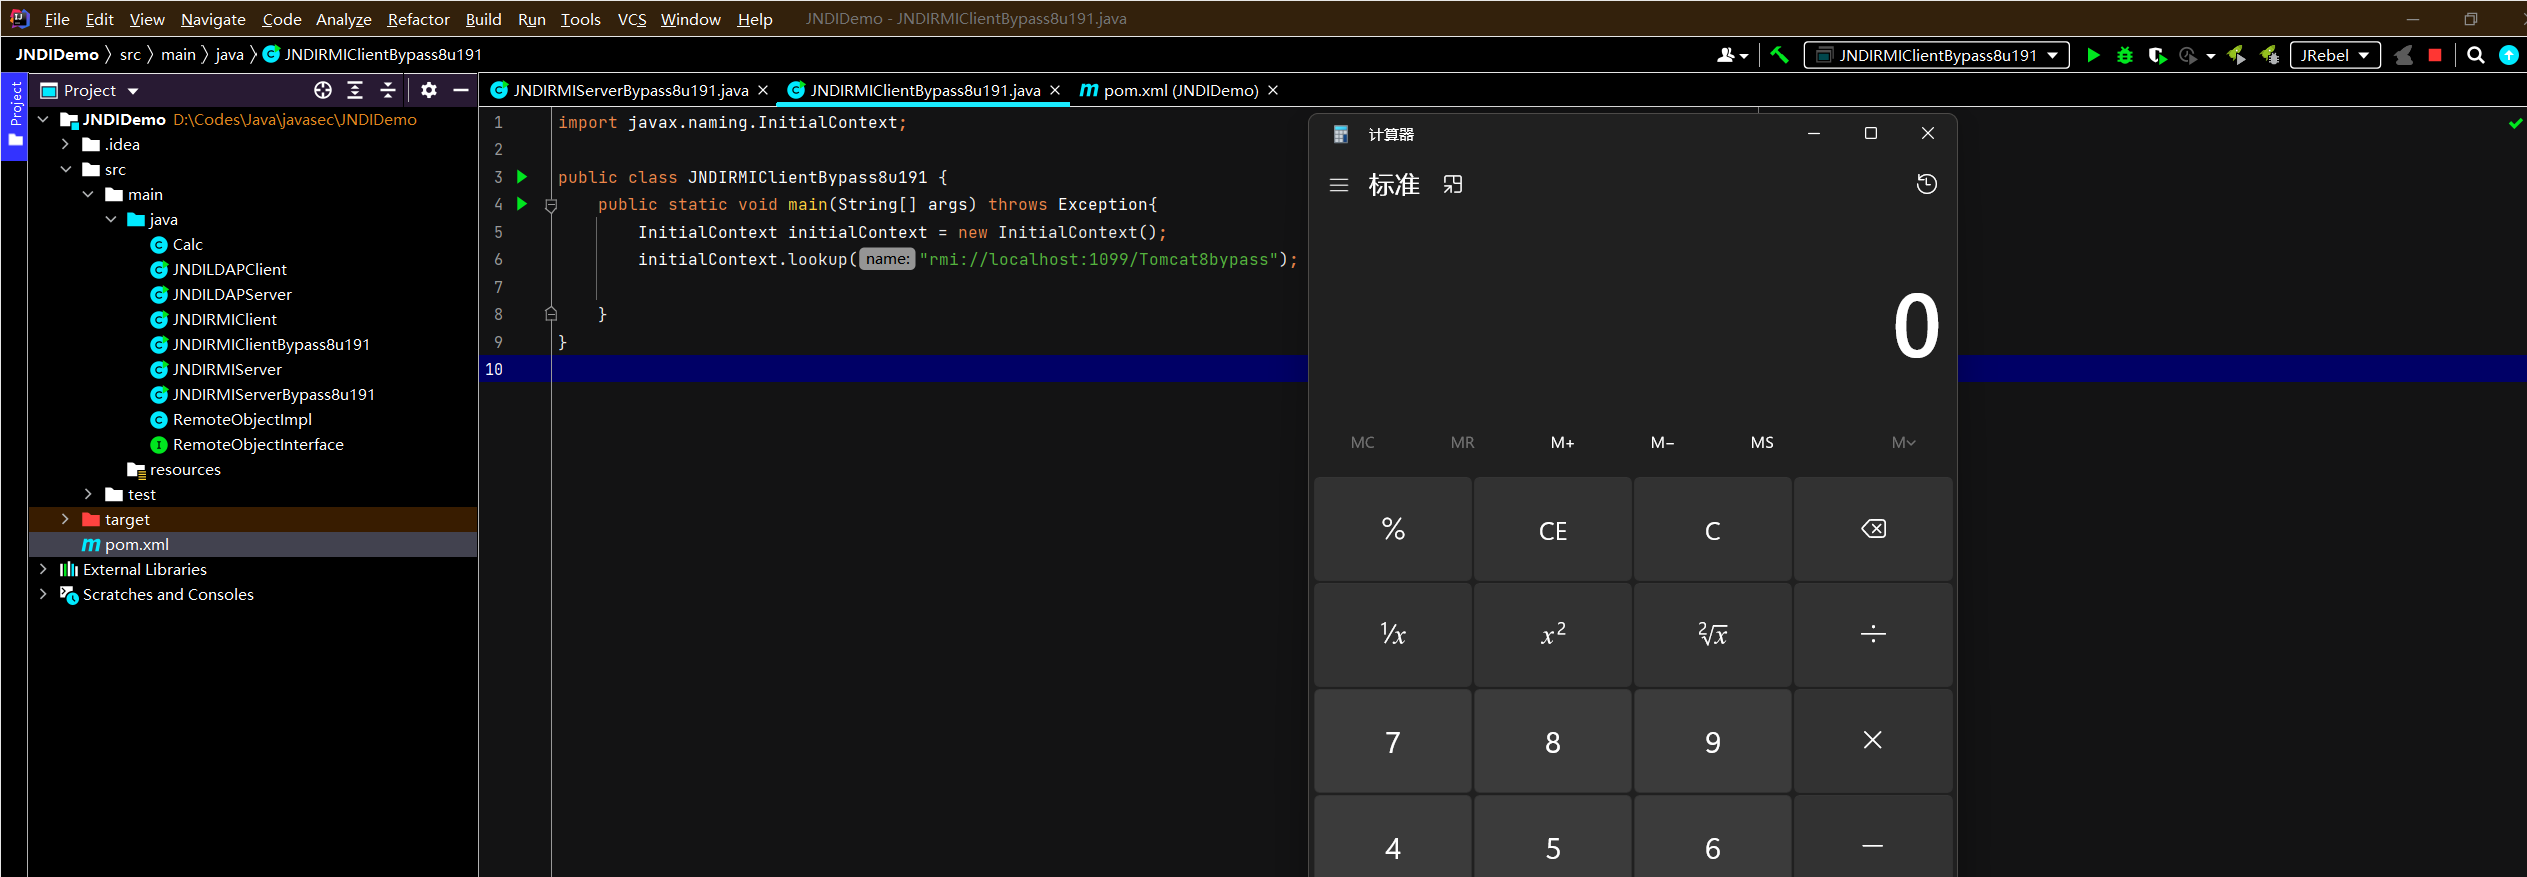Open the JRebel dropdown
This screenshot has width=2527, height=877.
point(2335,55)
